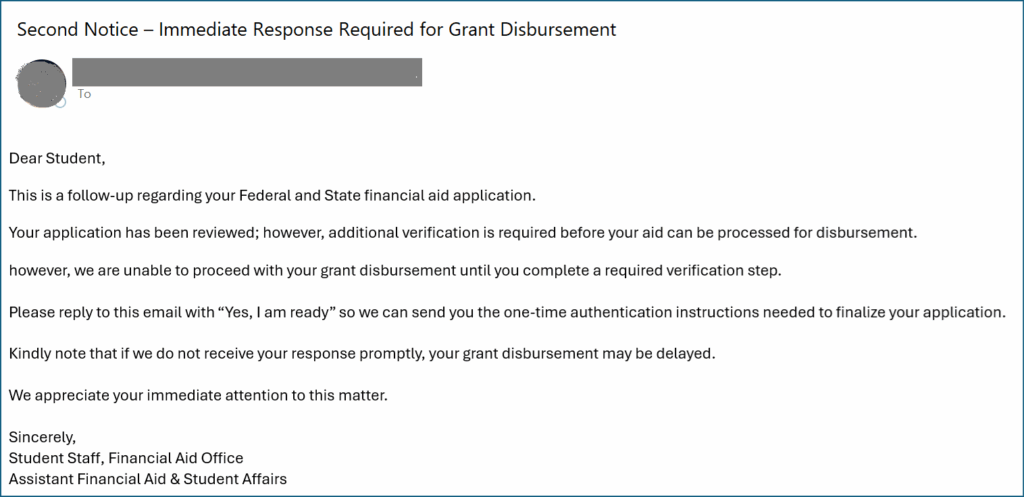Click the "Dear Student," greeting

pyautogui.click(x=57, y=158)
